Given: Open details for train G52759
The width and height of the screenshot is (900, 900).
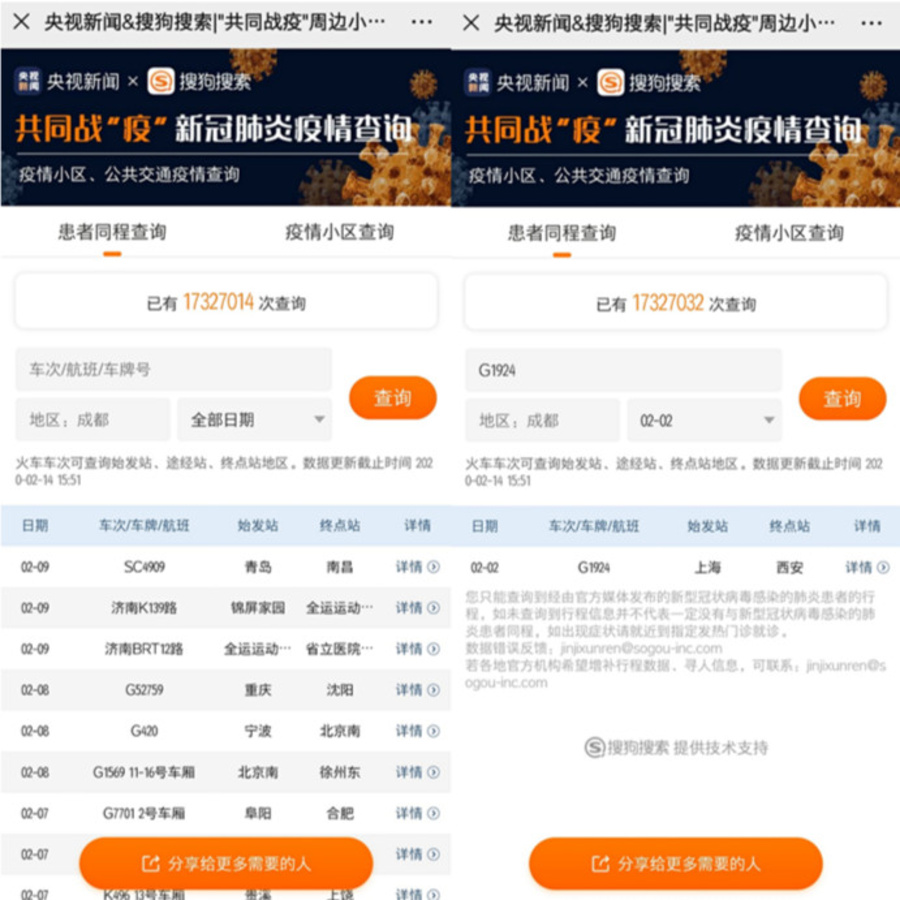Looking at the screenshot, I should (417, 690).
